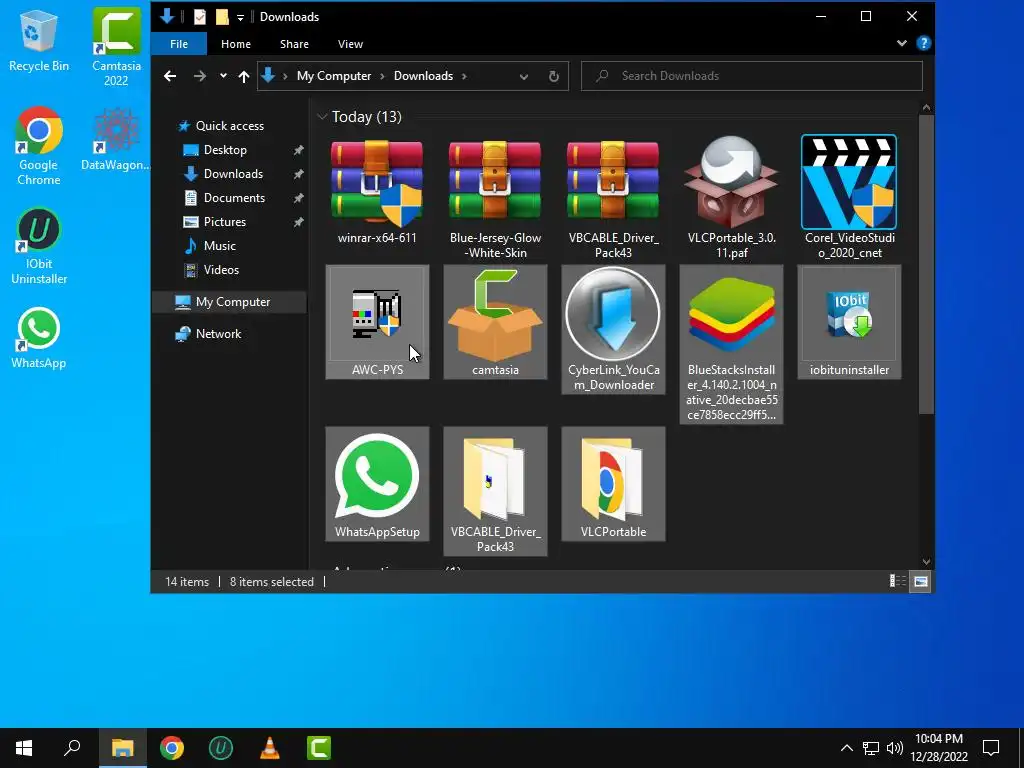Screen dimensions: 1024x768
Task: Open IObit Uninstaller desktop shortcut
Action: pos(39,247)
